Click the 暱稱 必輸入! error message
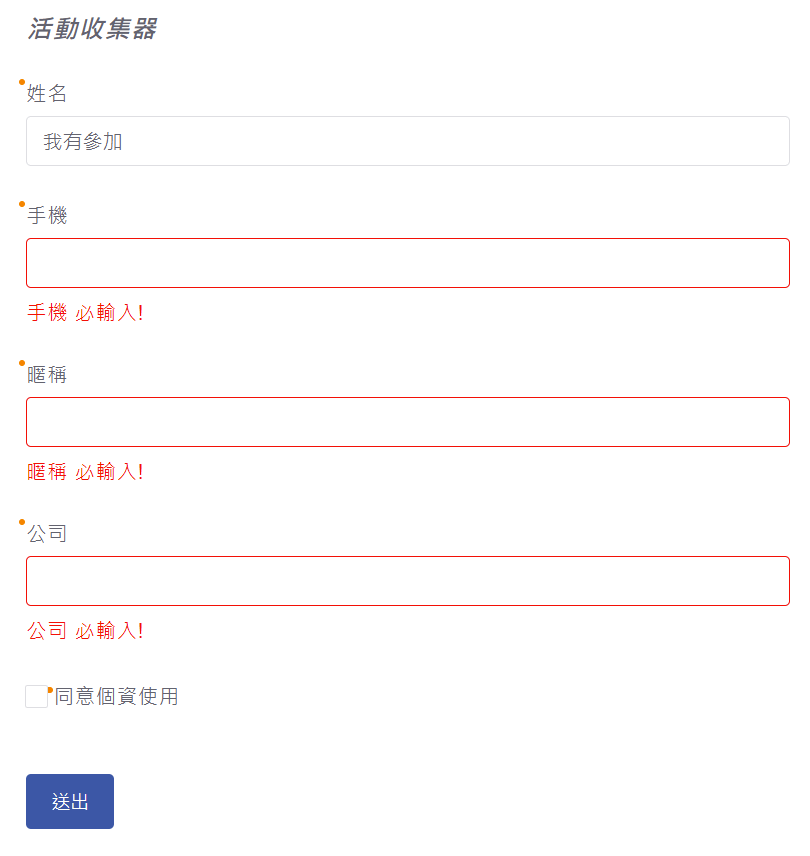The image size is (810, 856). point(85,472)
